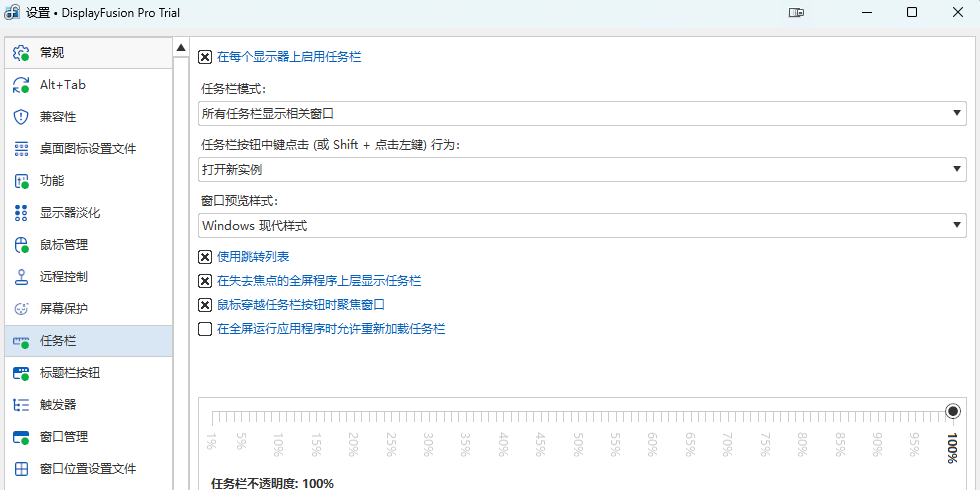
Task: Open the 窗口预览样式 Windows 现代样式 dropdown
Action: coord(583,226)
